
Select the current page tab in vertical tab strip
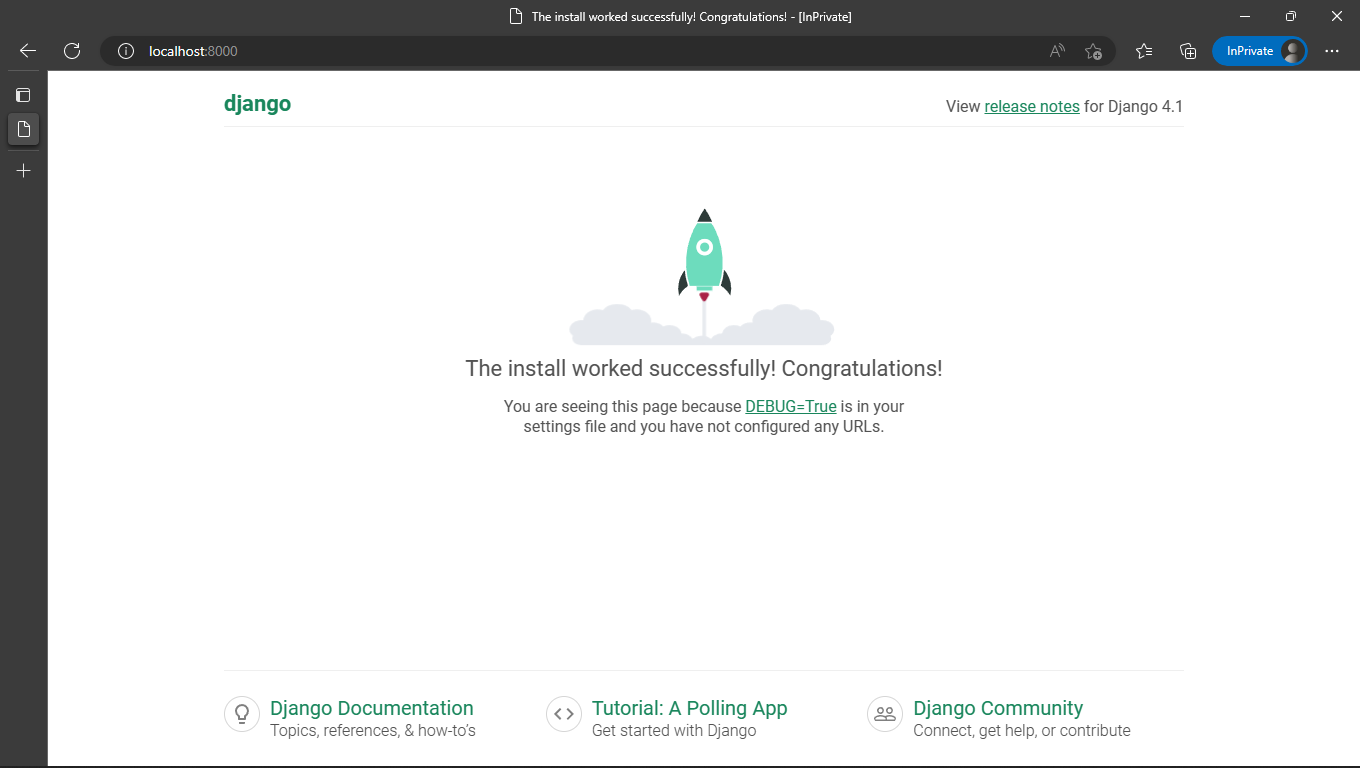point(24,130)
